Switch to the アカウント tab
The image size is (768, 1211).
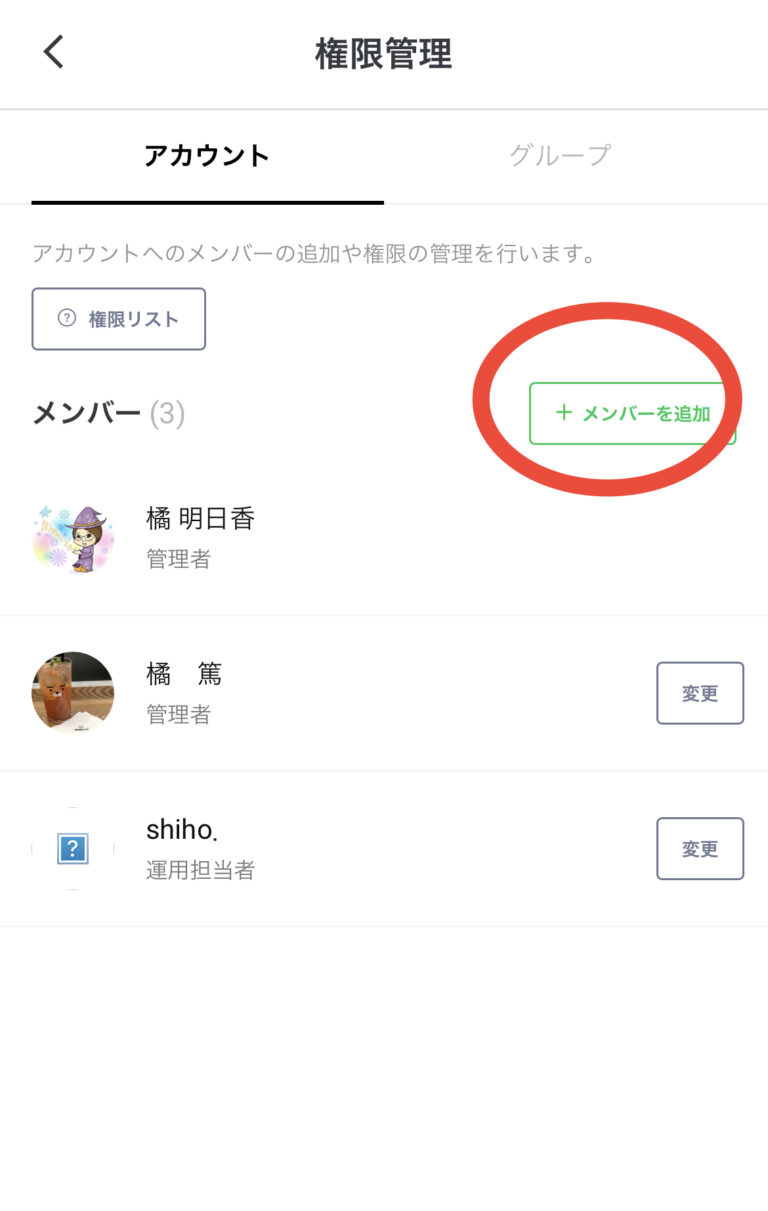point(207,156)
